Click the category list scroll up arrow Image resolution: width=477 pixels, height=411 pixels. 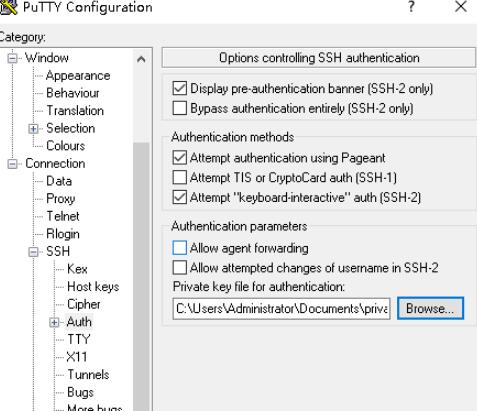[141, 60]
